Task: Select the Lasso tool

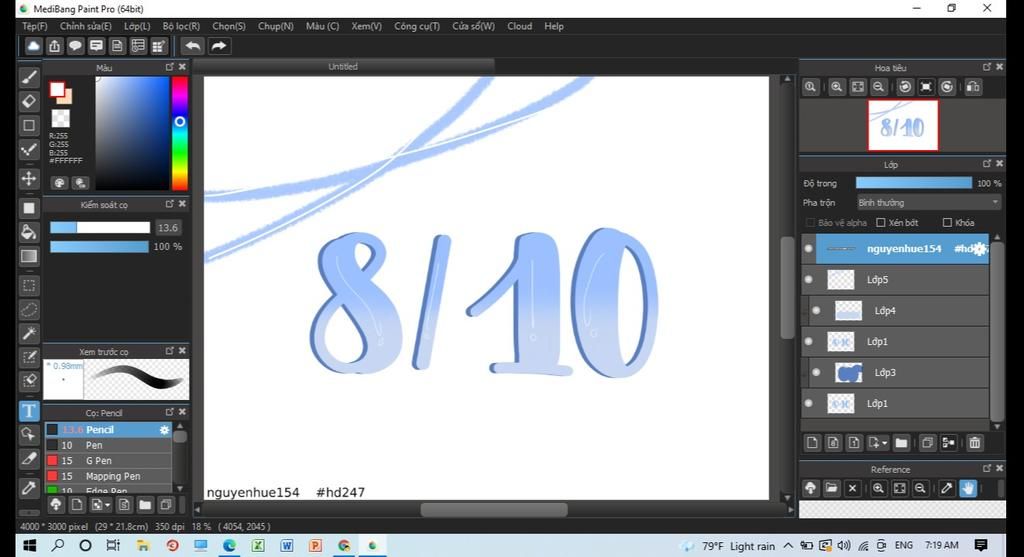Action: [29, 310]
